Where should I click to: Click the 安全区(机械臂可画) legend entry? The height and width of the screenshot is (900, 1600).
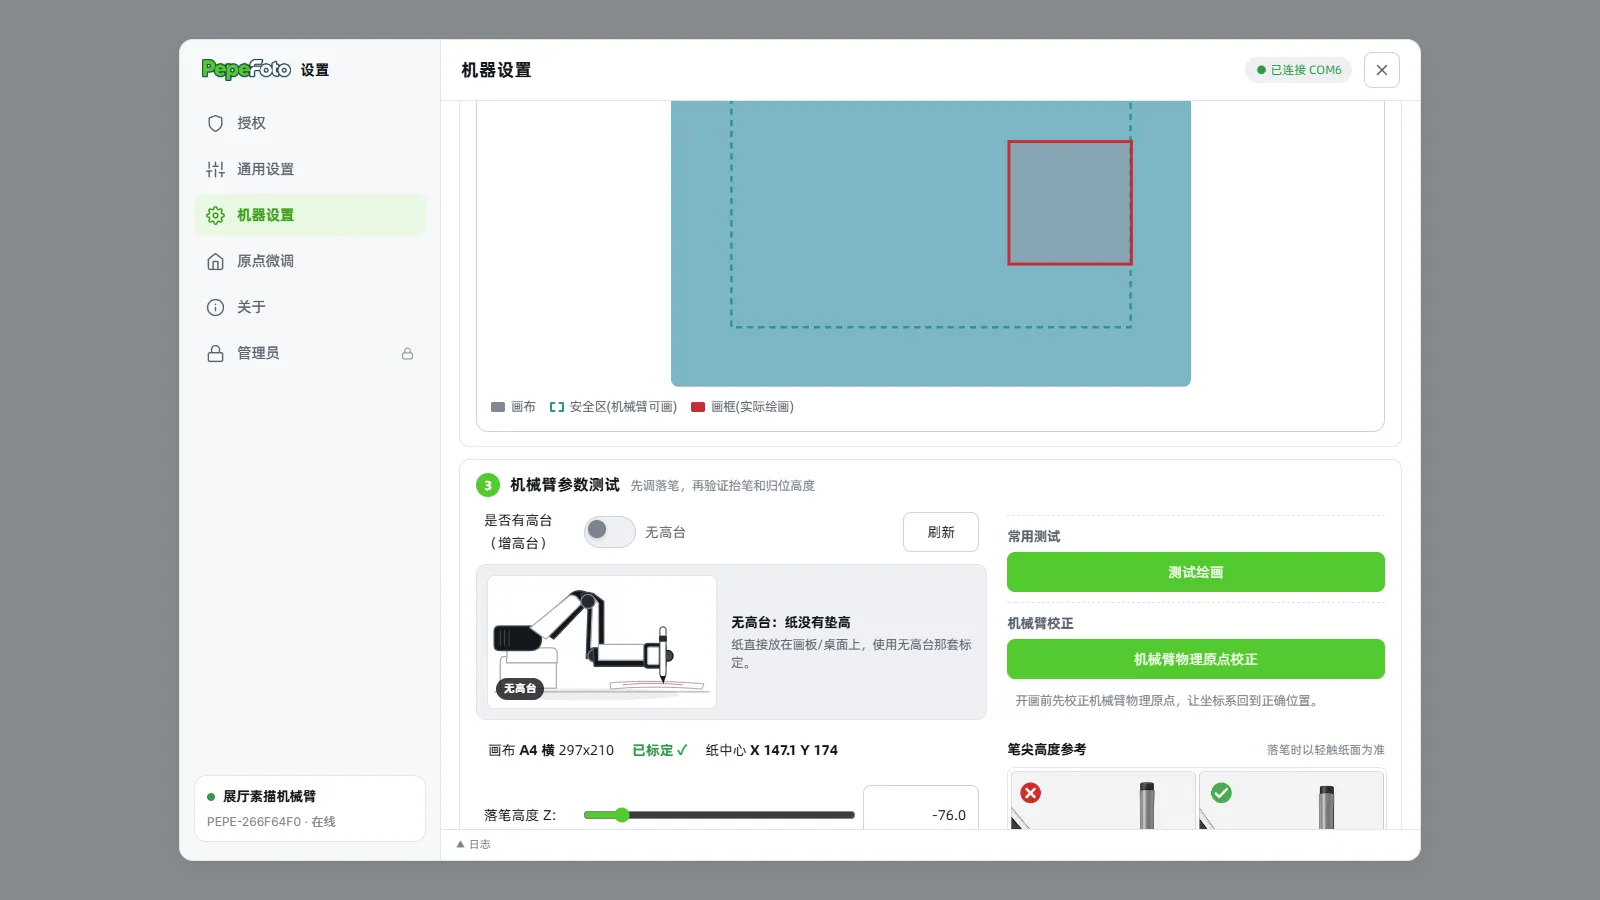pos(613,407)
